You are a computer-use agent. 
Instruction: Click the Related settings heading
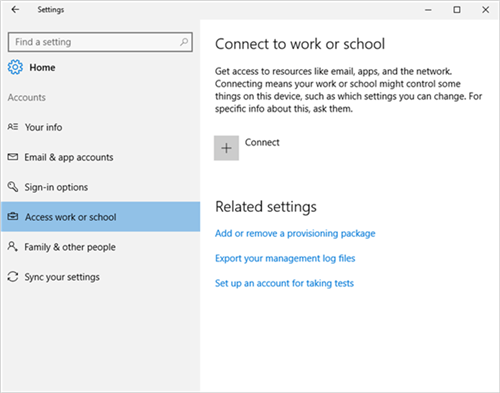click(x=266, y=207)
